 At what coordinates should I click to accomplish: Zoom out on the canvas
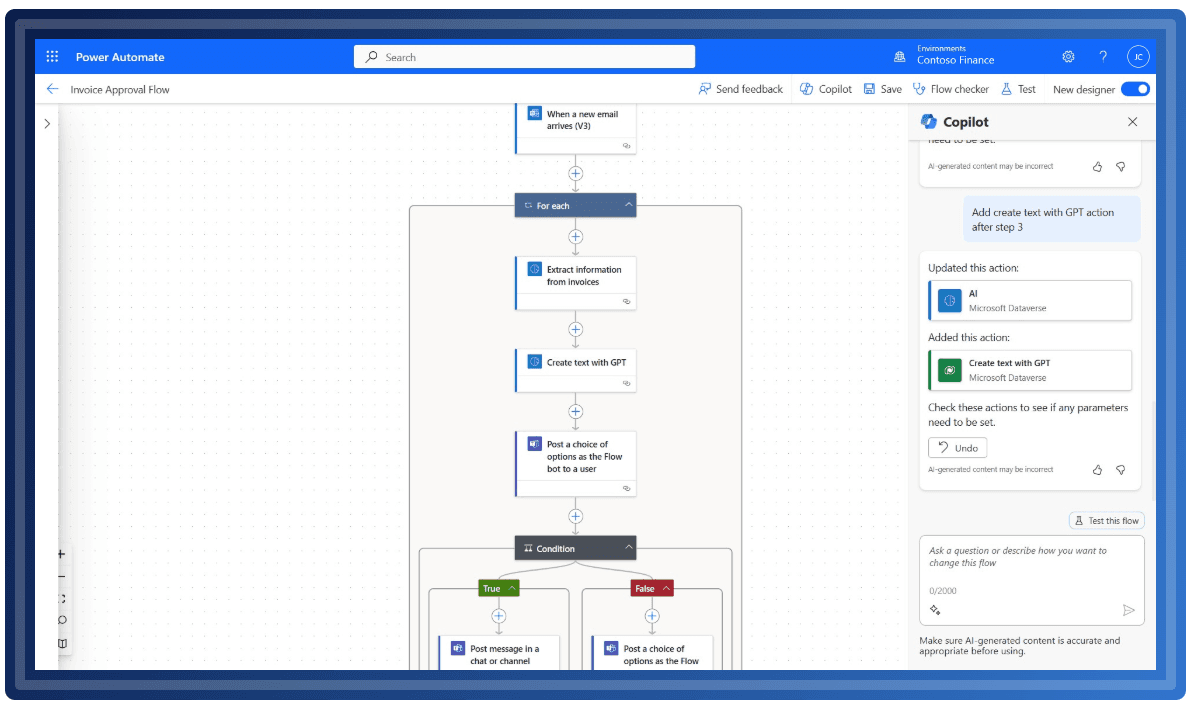tap(62, 576)
